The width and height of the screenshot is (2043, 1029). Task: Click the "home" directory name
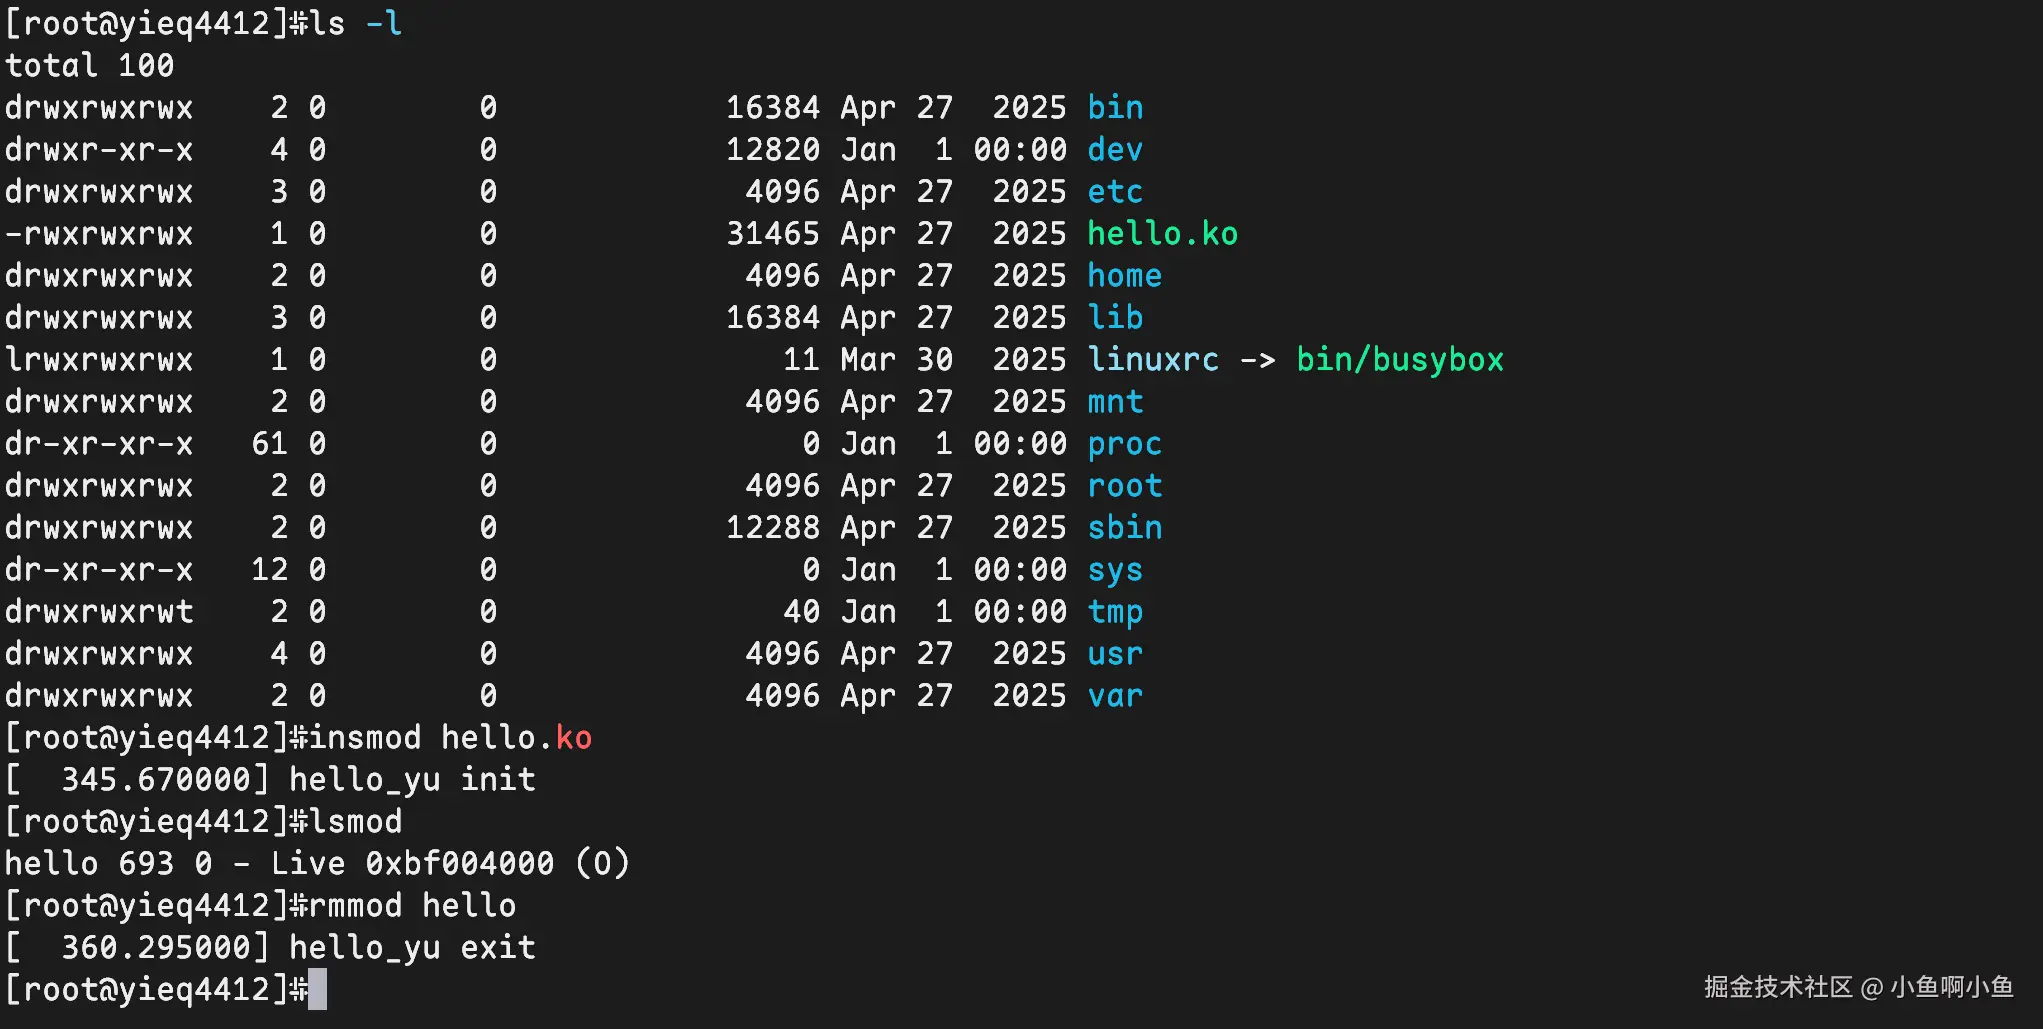pyautogui.click(x=1125, y=275)
